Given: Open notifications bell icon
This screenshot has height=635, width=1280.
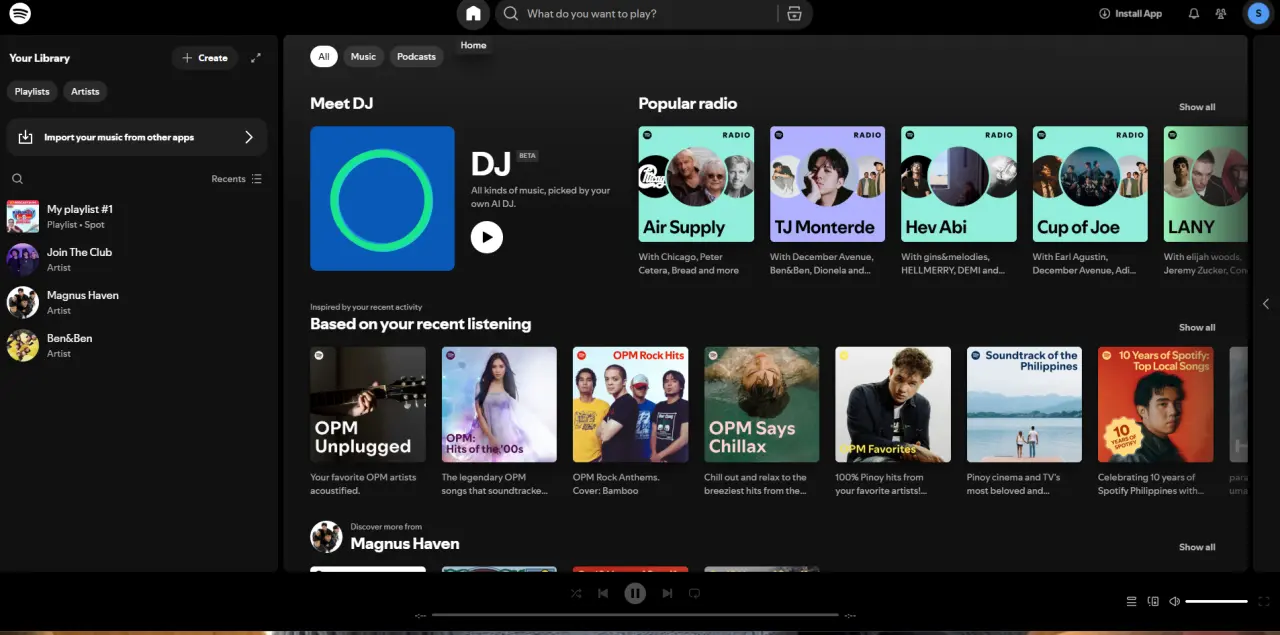Looking at the screenshot, I should pos(1193,14).
